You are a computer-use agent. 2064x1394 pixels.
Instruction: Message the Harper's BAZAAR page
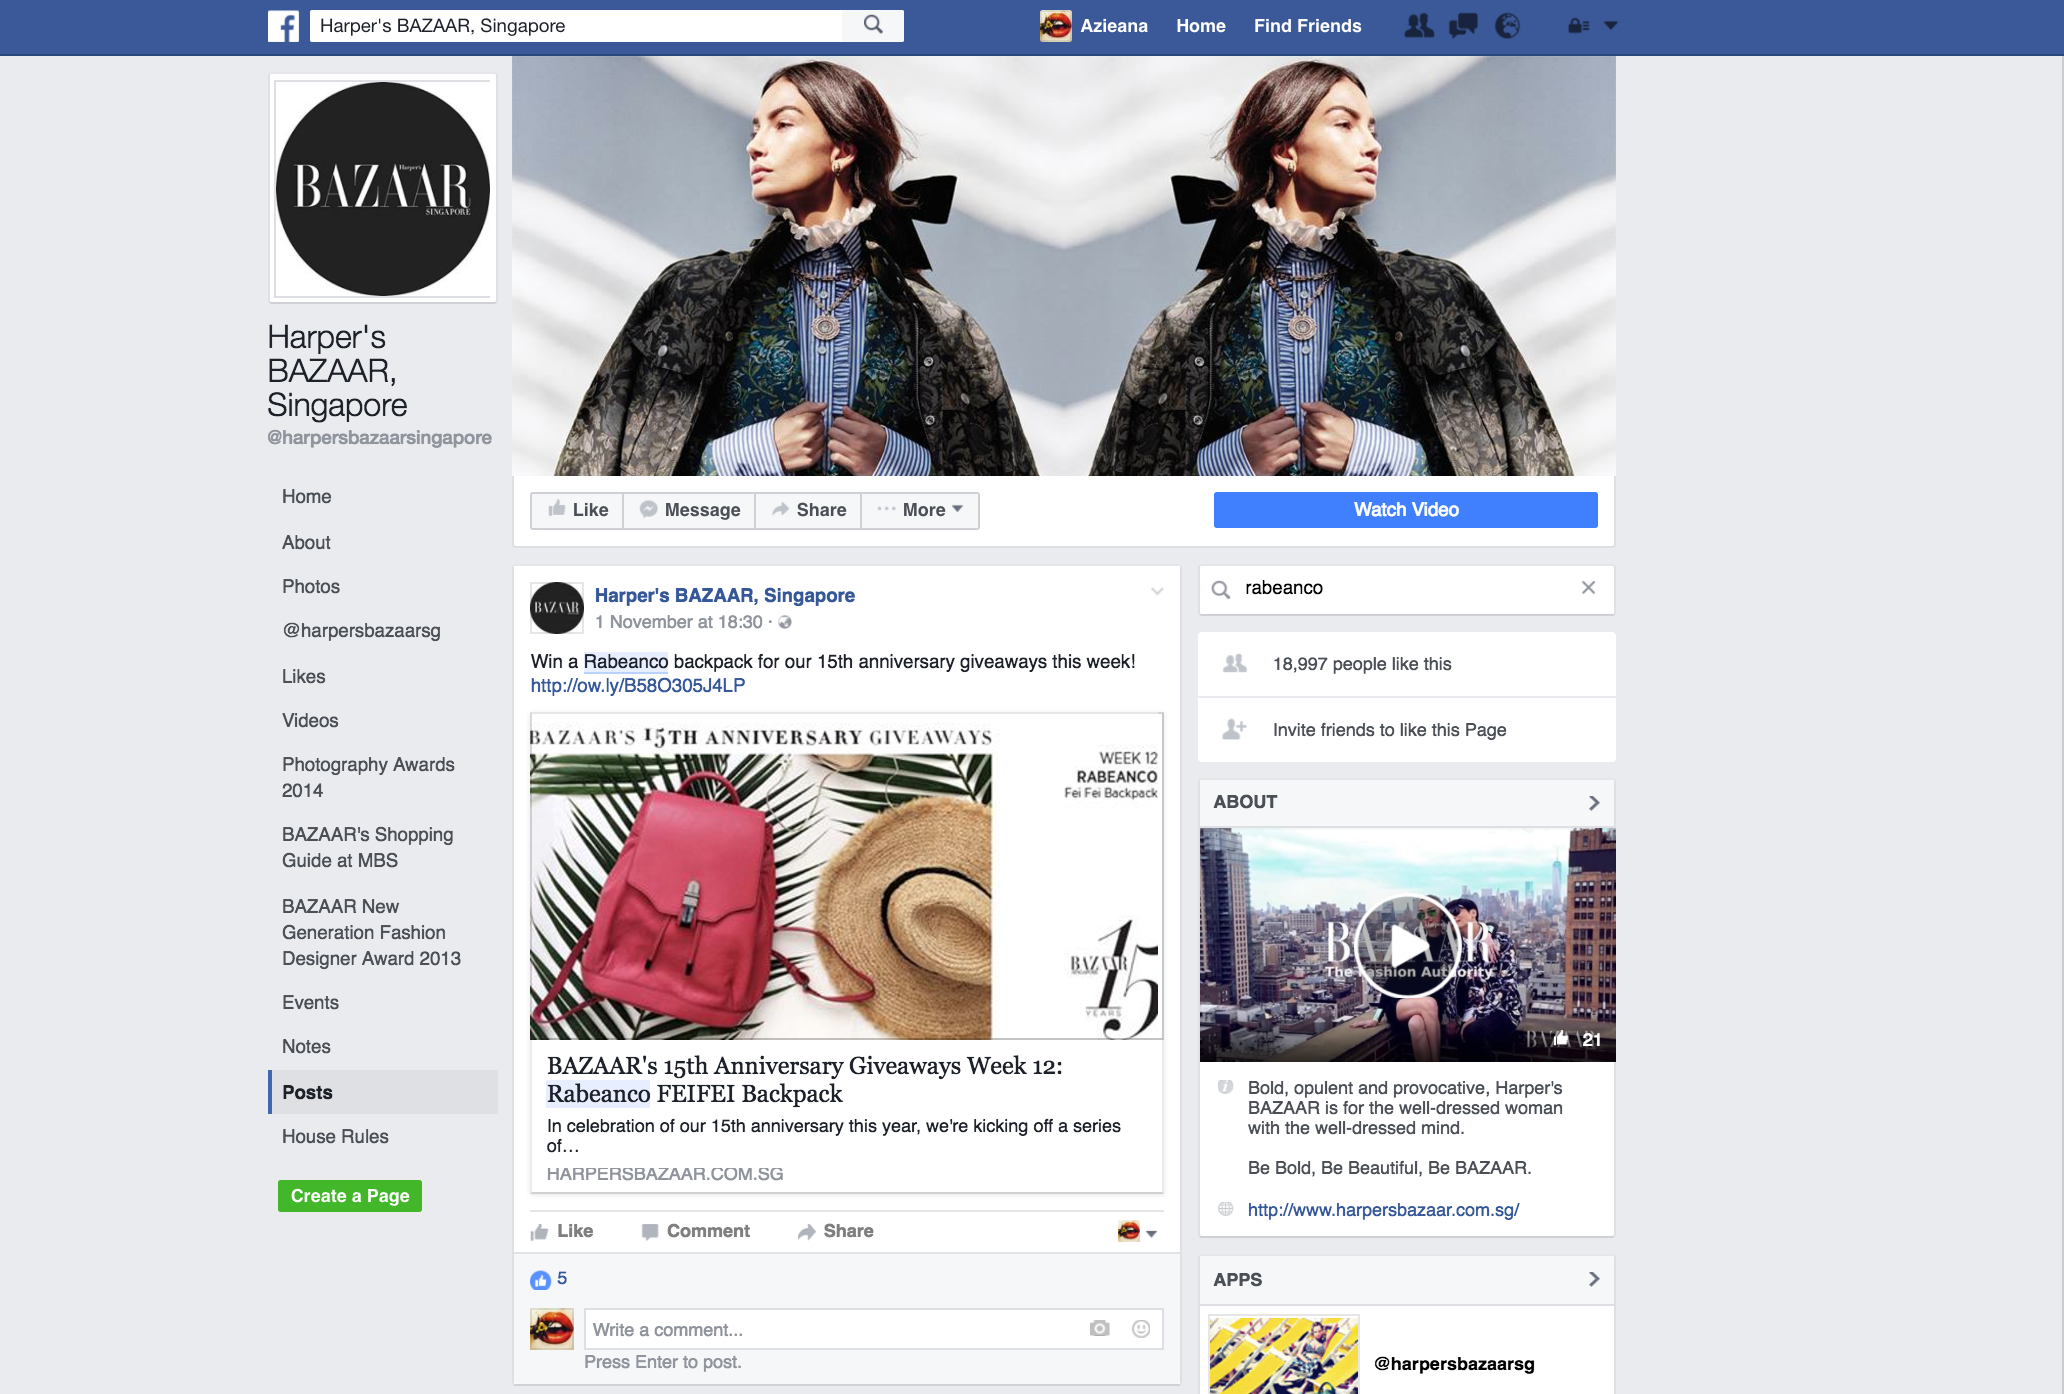point(689,510)
